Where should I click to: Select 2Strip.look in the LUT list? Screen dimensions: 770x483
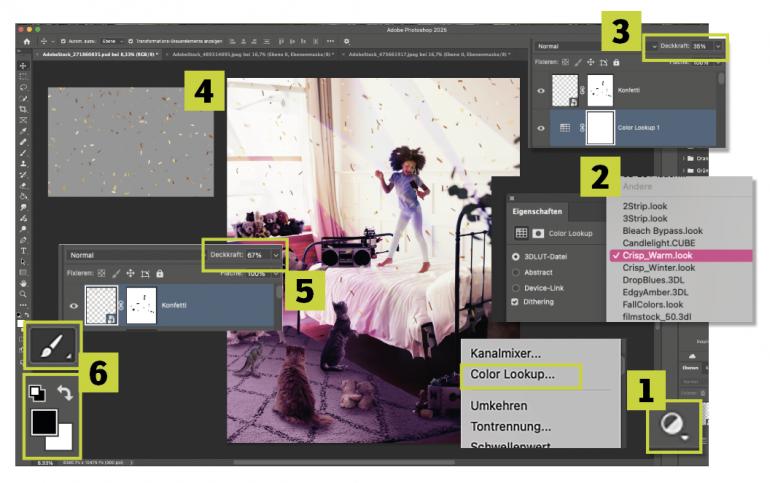645,206
